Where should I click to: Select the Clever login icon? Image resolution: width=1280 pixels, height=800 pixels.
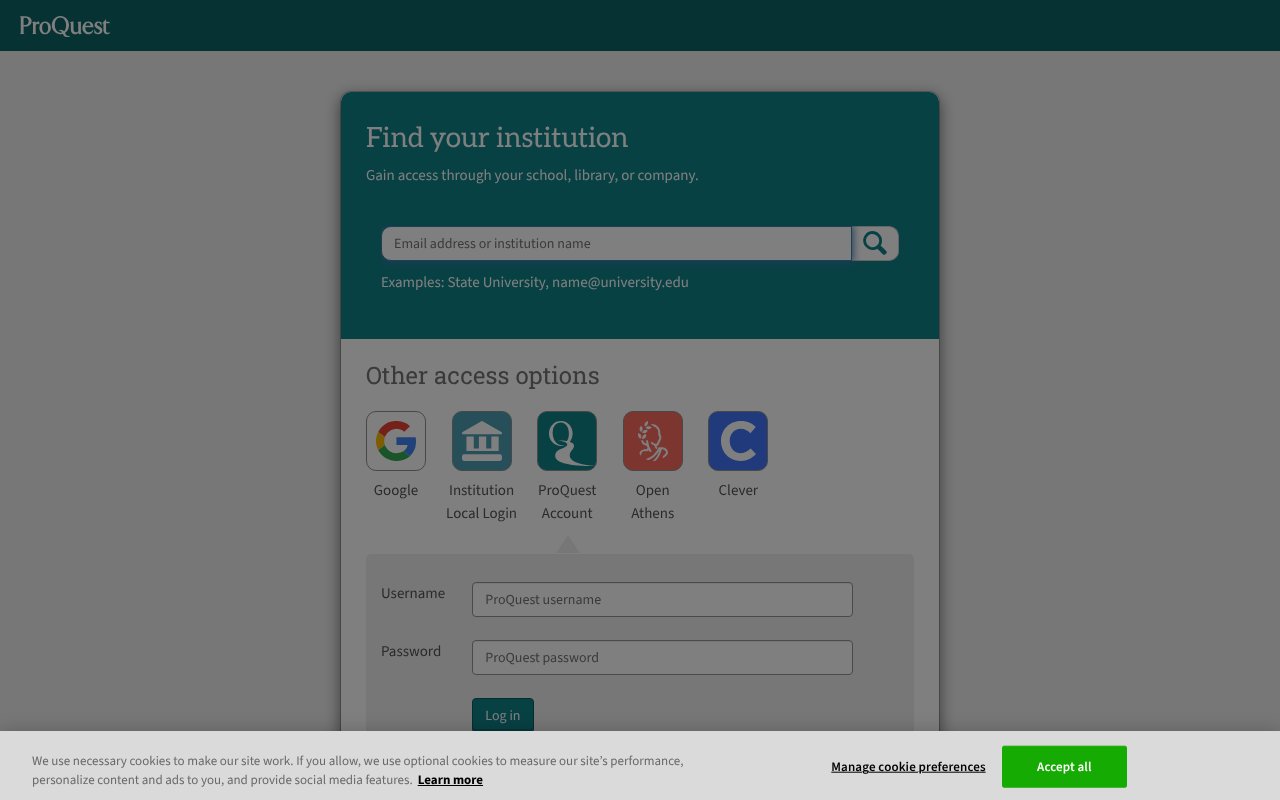738,440
